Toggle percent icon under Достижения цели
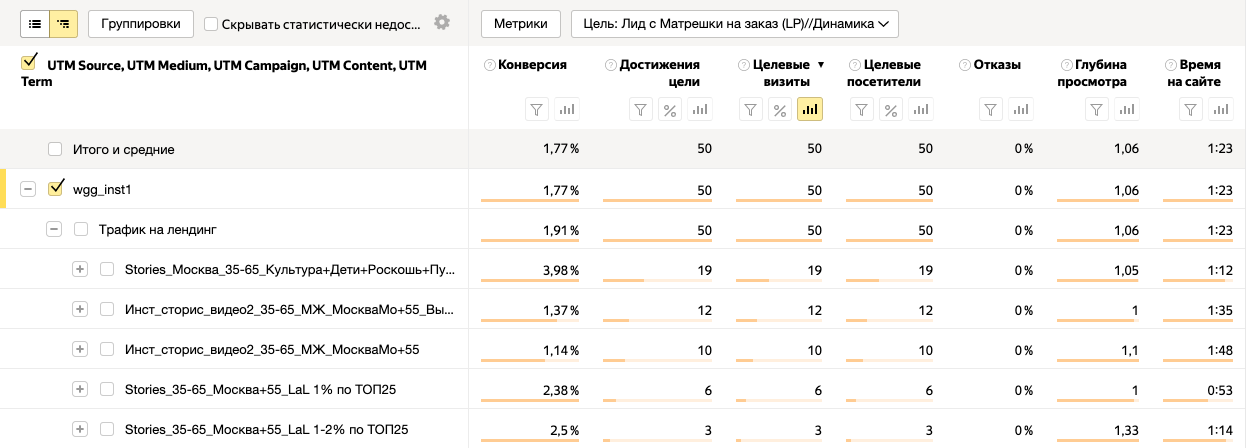Viewport: 1246px width, 448px height. point(671,109)
